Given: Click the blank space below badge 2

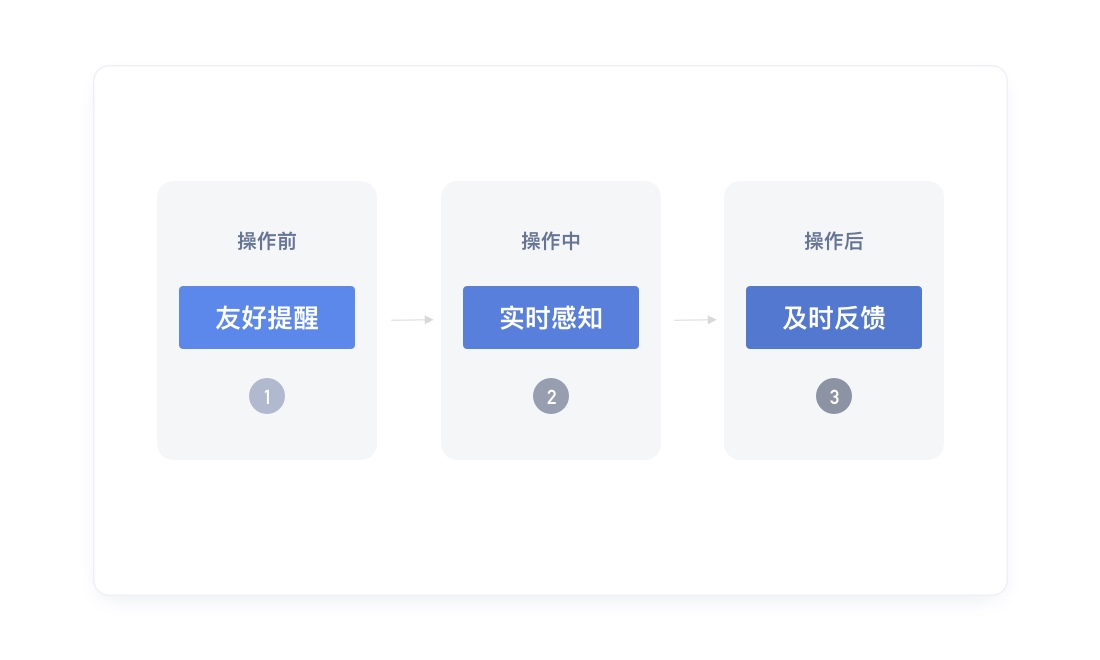Looking at the screenshot, I should coord(551,438).
